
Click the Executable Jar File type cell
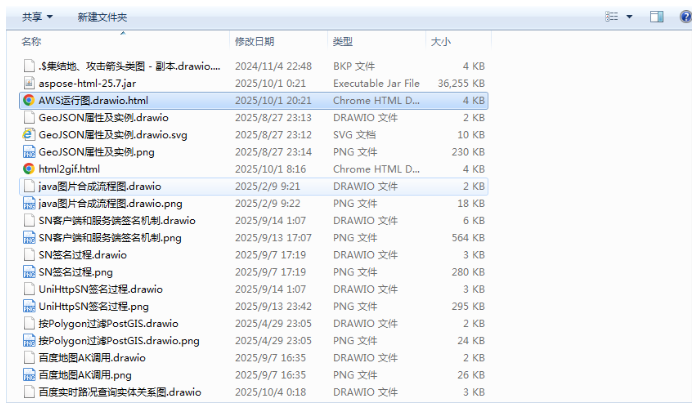click(376, 83)
